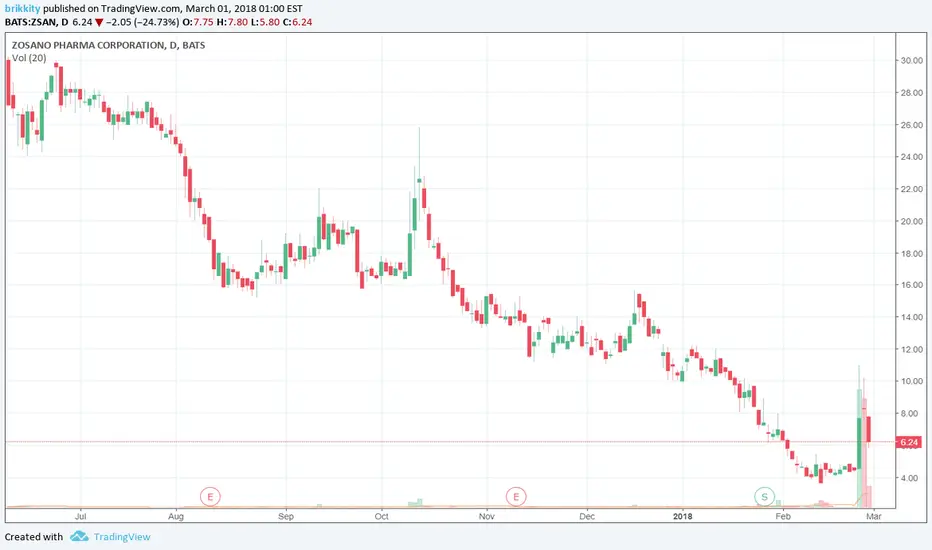The image size is (932, 550).
Task: Click the Aug label on time axis
Action: (x=176, y=516)
